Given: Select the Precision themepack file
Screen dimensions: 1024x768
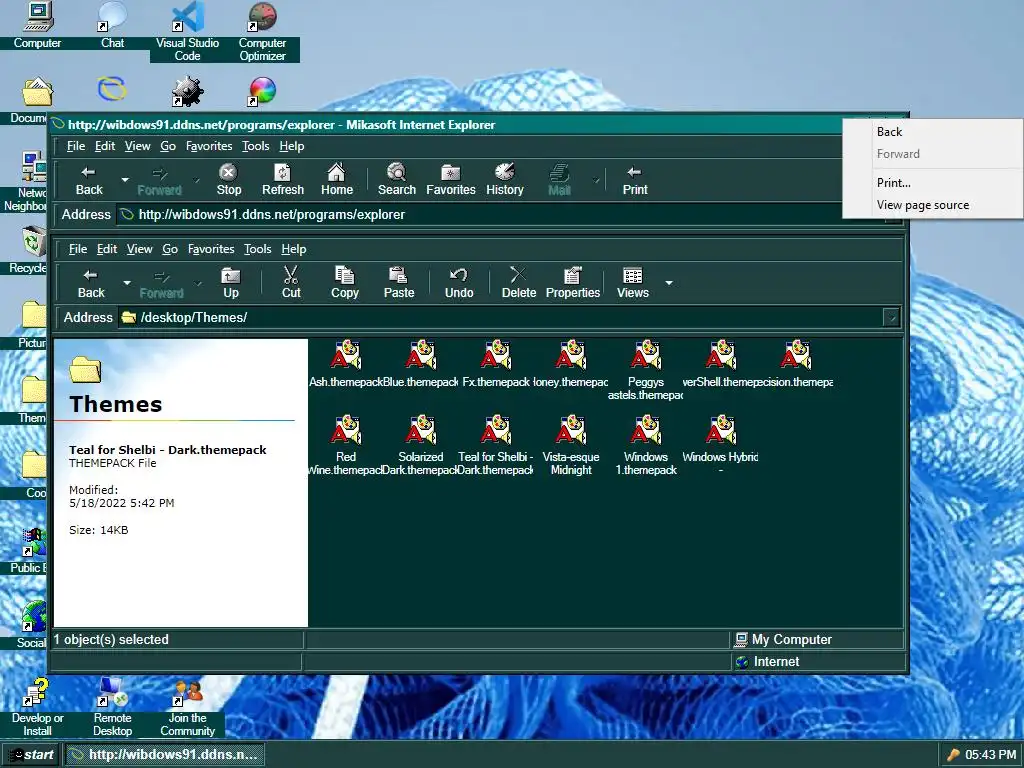Looking at the screenshot, I should [x=795, y=364].
